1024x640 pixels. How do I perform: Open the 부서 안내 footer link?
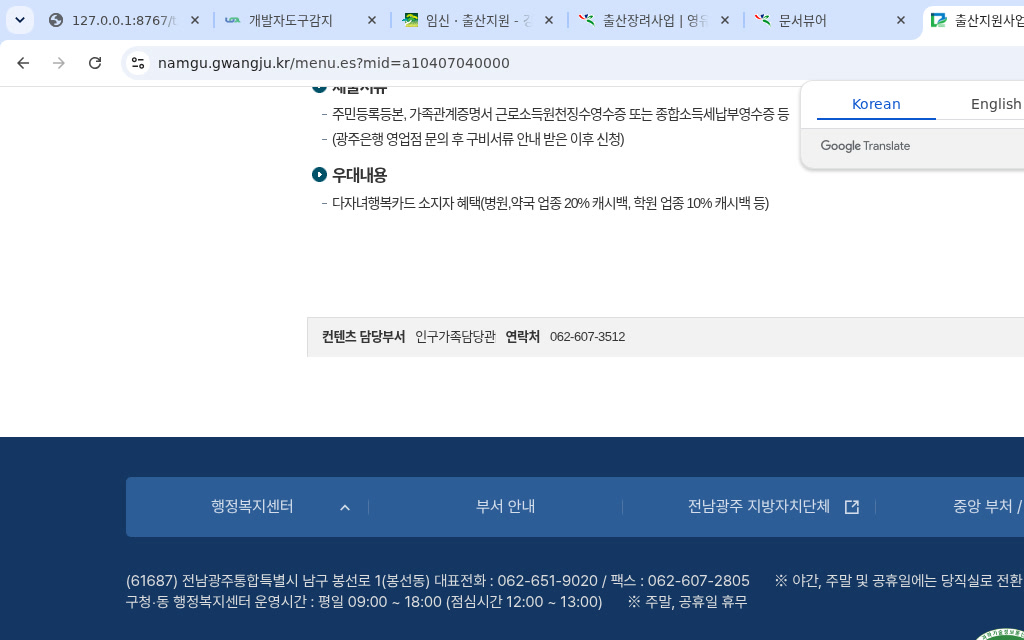[505, 507]
